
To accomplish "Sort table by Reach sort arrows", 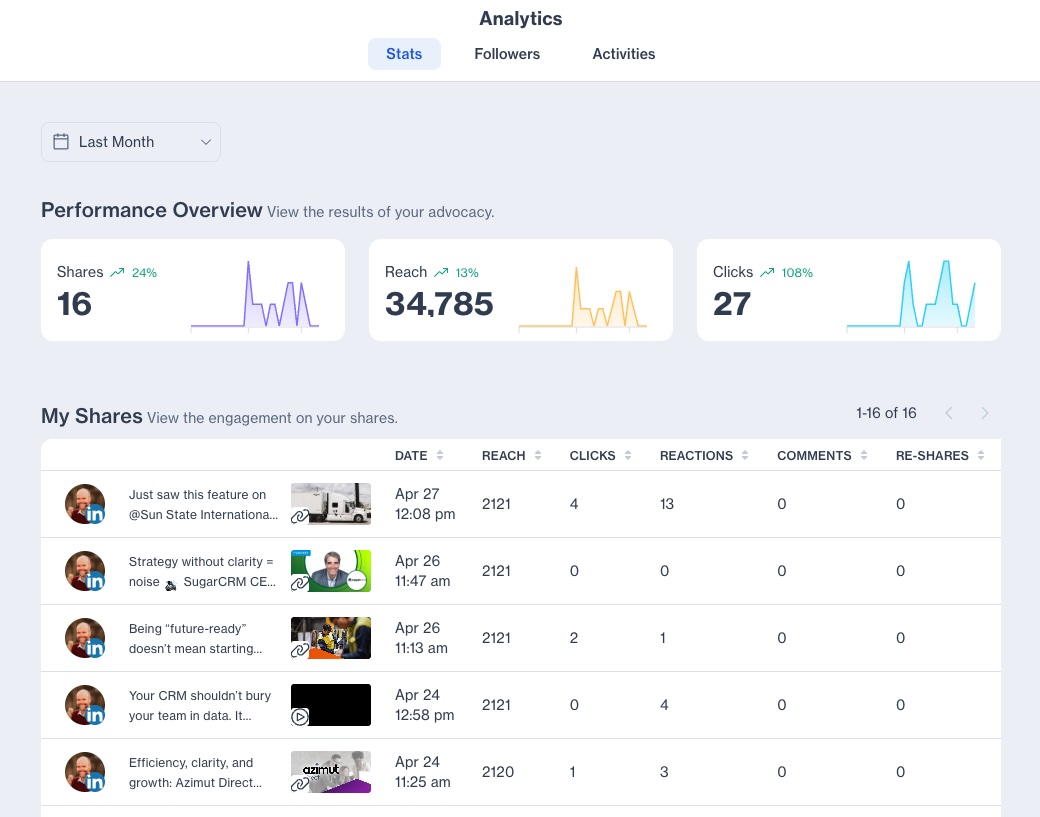I will [537, 455].
